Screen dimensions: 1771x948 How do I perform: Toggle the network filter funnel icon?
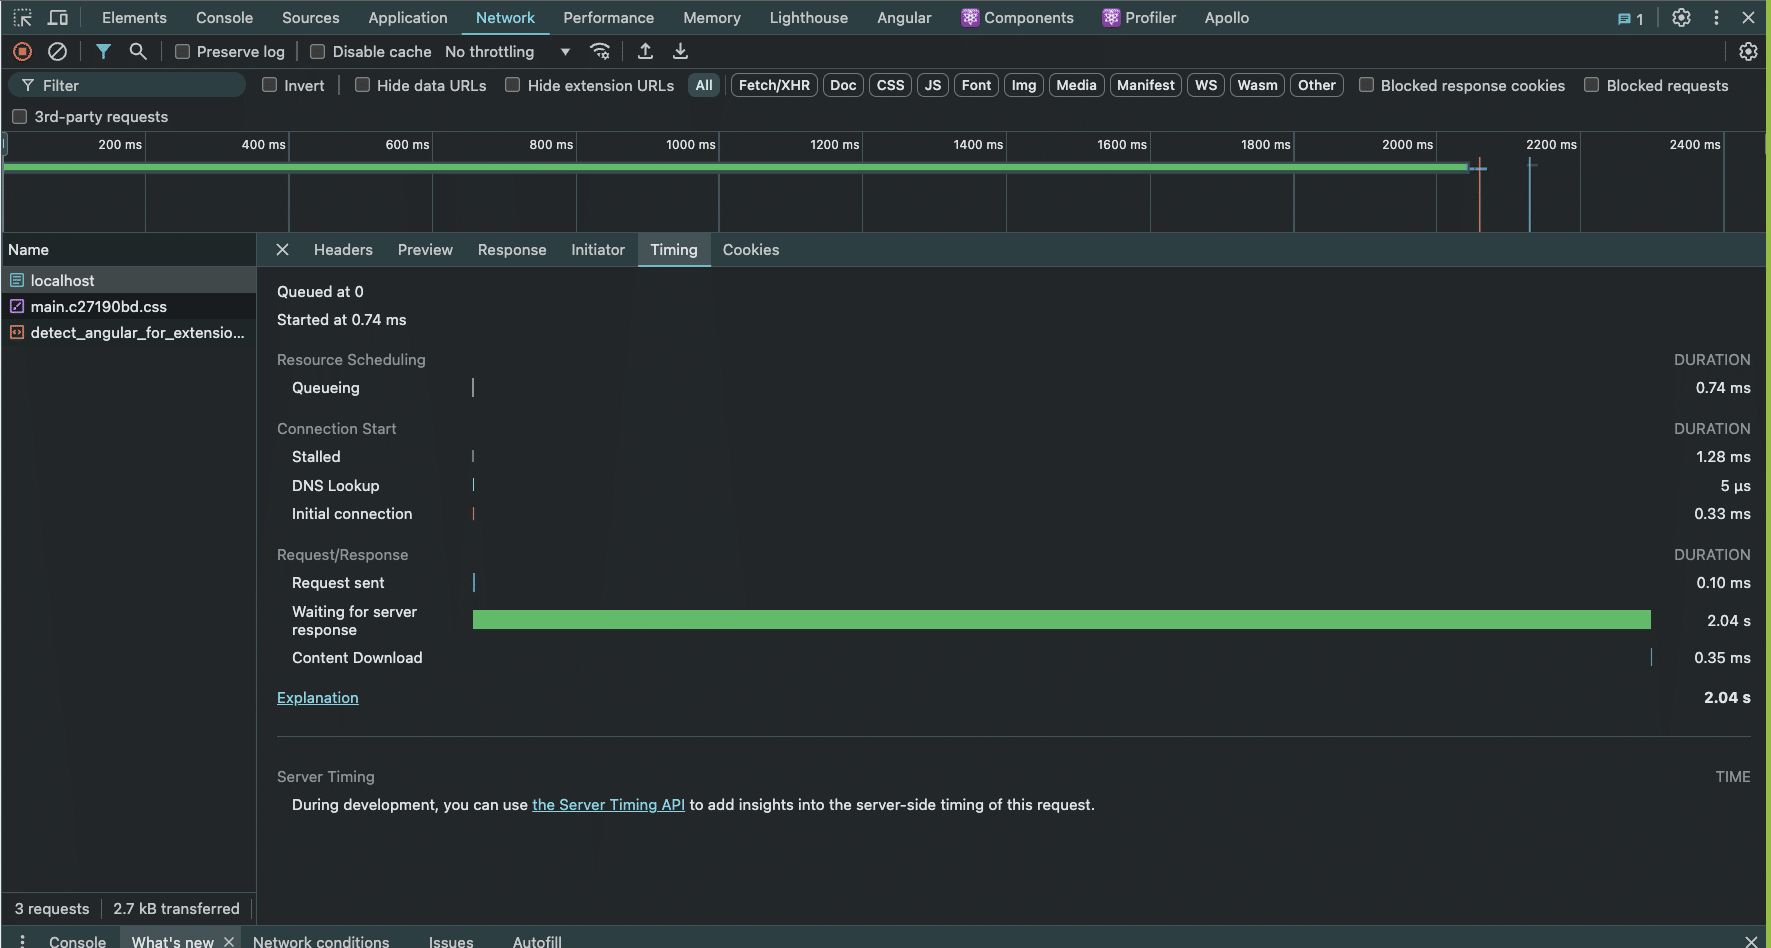[103, 51]
